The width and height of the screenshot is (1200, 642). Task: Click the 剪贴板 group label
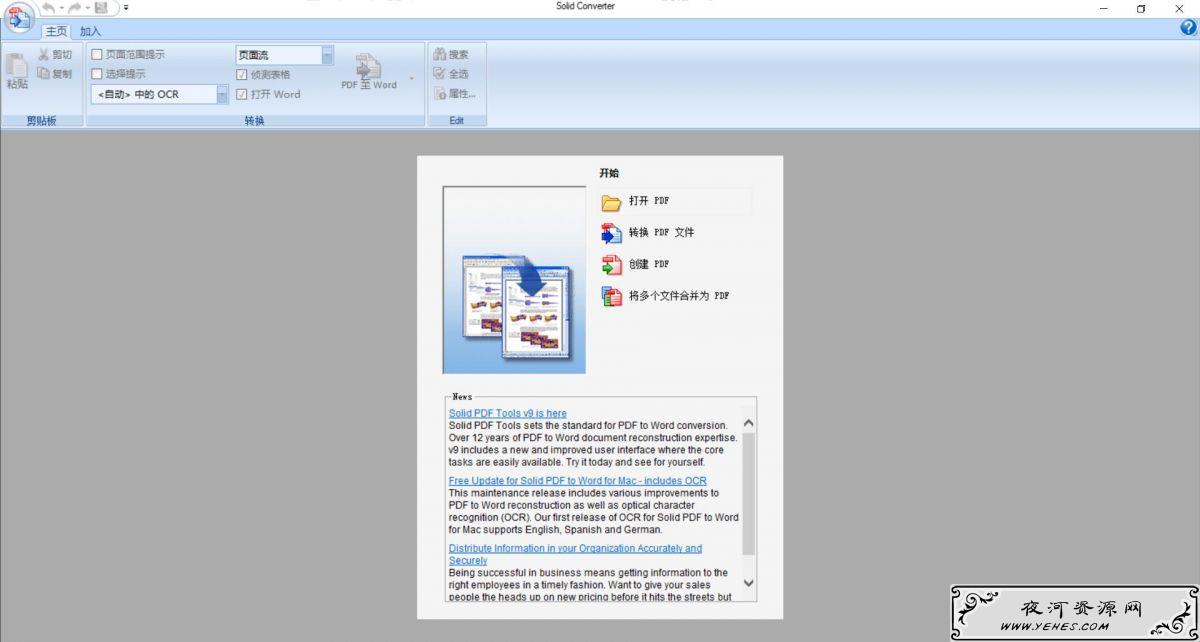click(x=41, y=121)
